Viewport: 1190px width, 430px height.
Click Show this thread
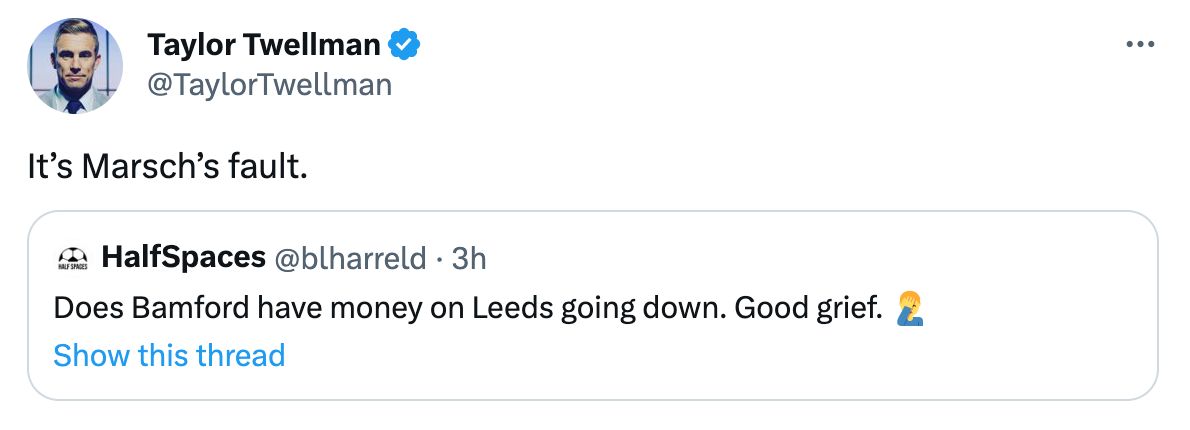[x=169, y=355]
